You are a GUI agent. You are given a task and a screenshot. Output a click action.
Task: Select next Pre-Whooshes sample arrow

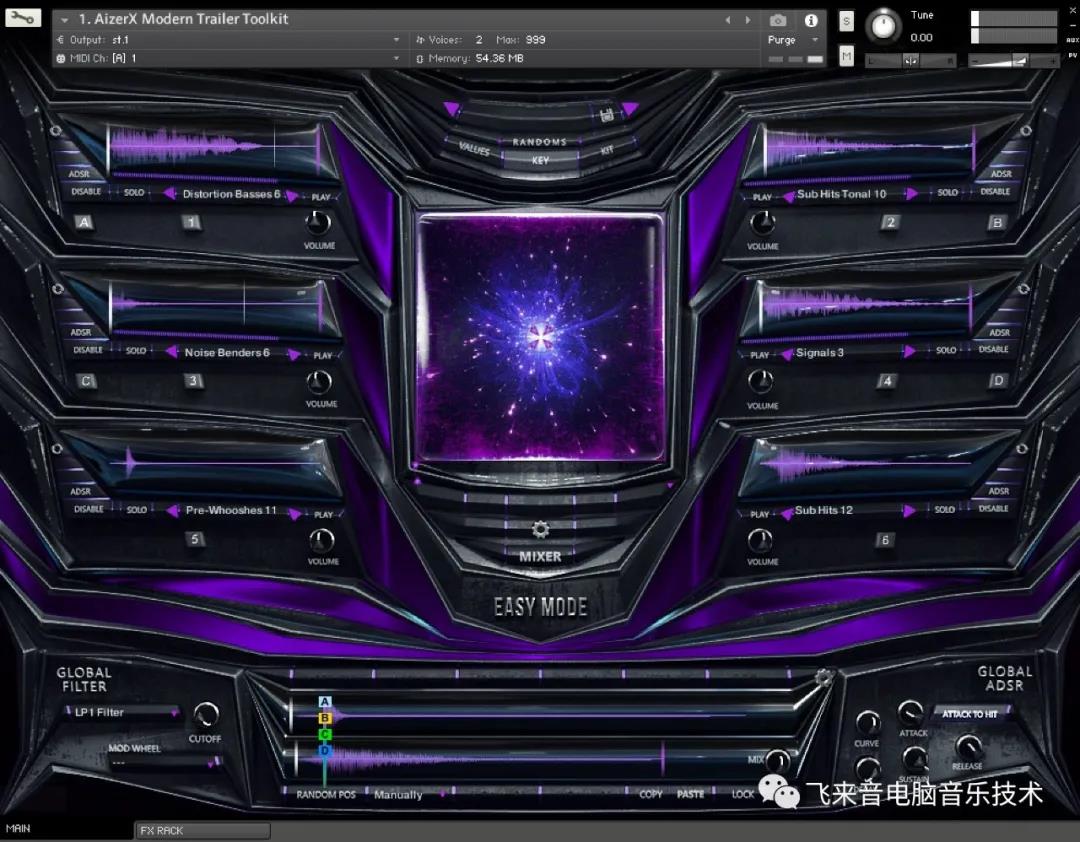coord(295,514)
